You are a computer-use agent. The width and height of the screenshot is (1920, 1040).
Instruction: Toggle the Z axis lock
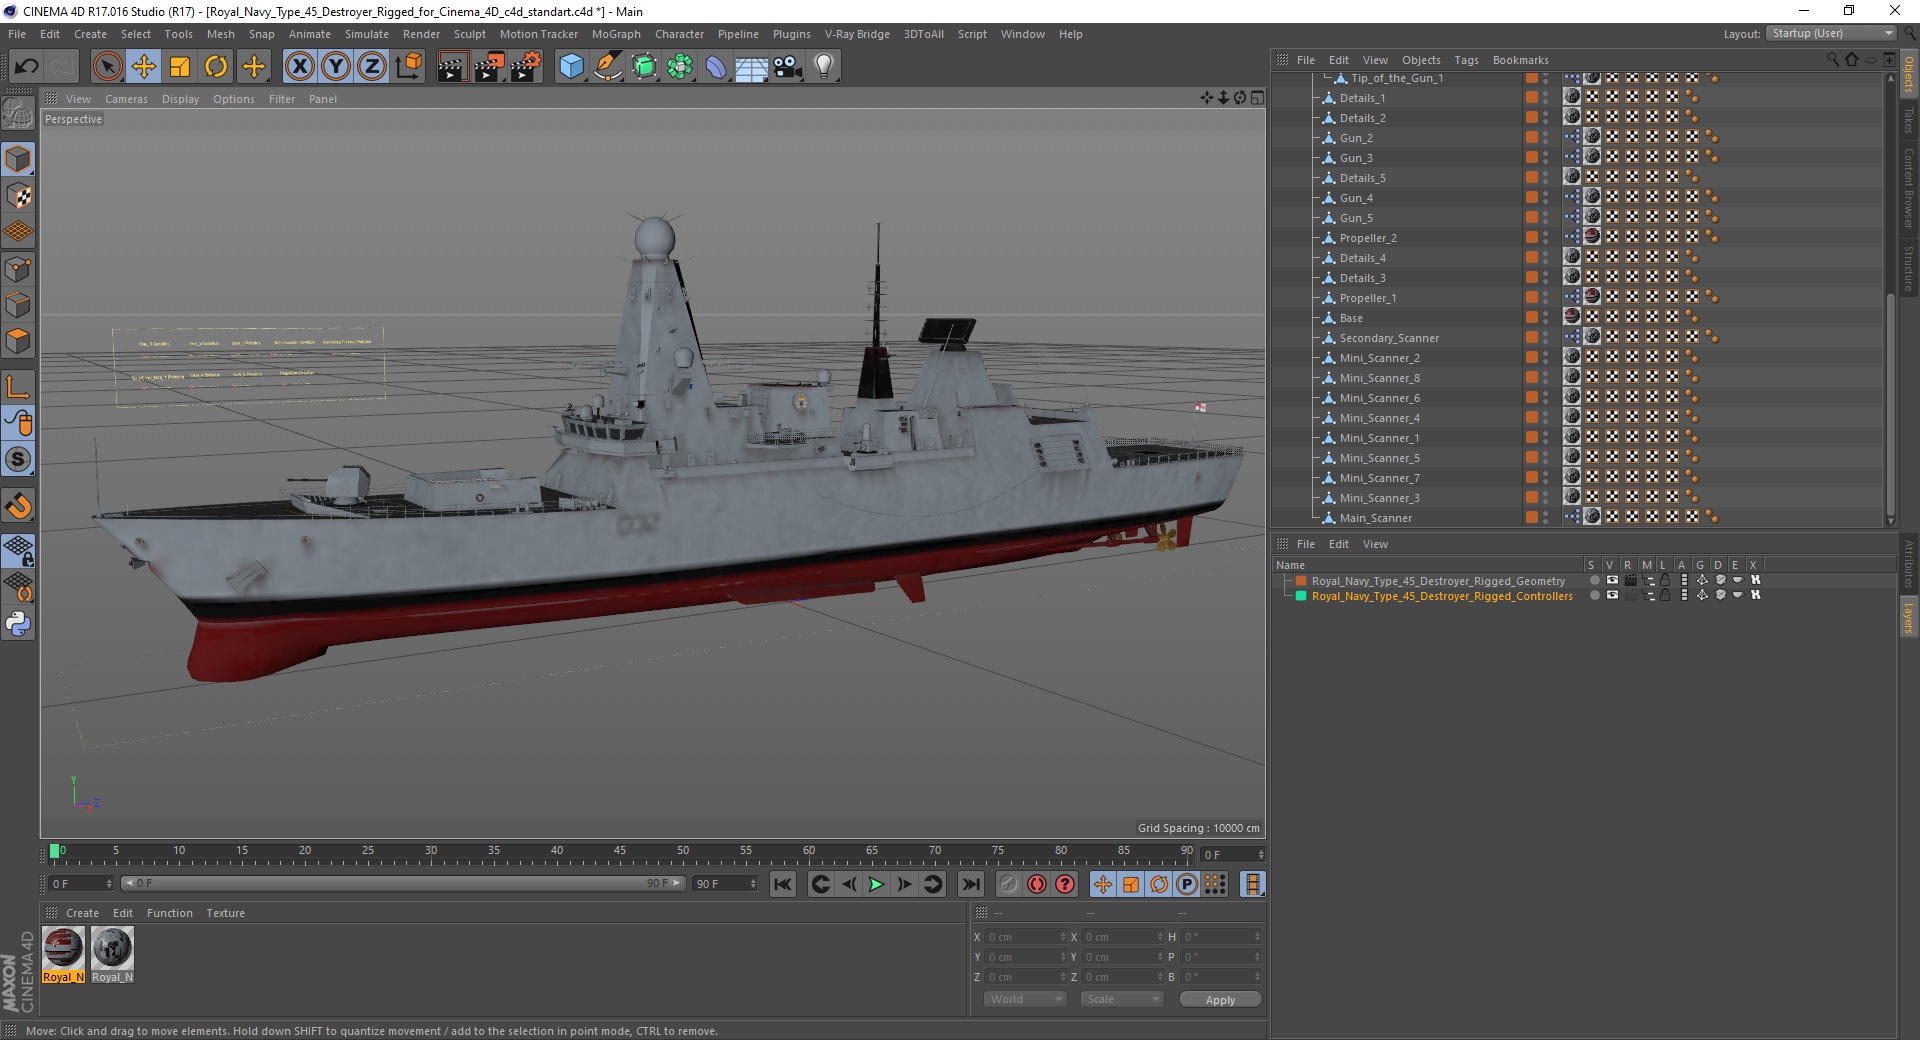tap(372, 67)
